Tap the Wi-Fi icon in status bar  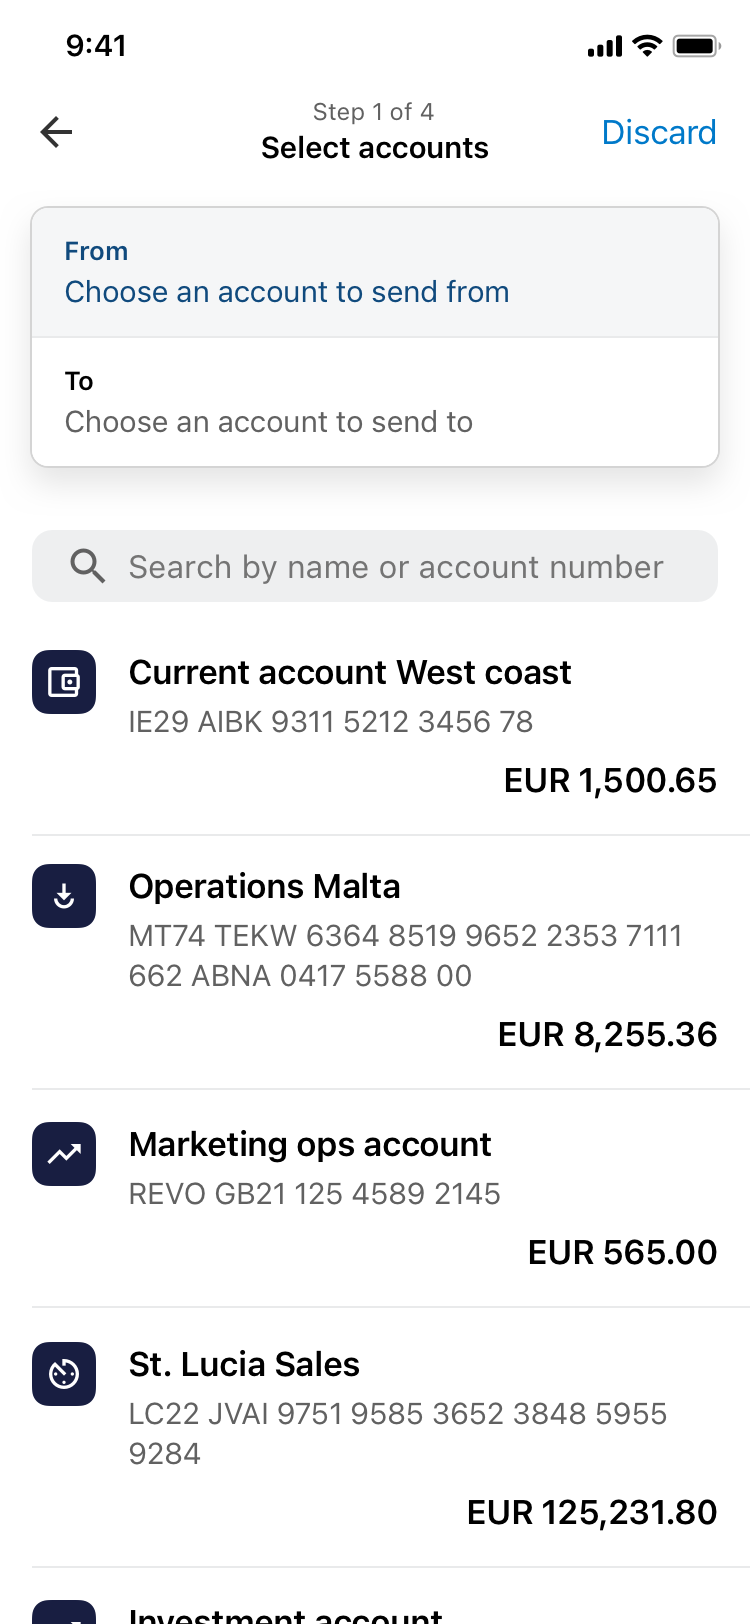648,46
